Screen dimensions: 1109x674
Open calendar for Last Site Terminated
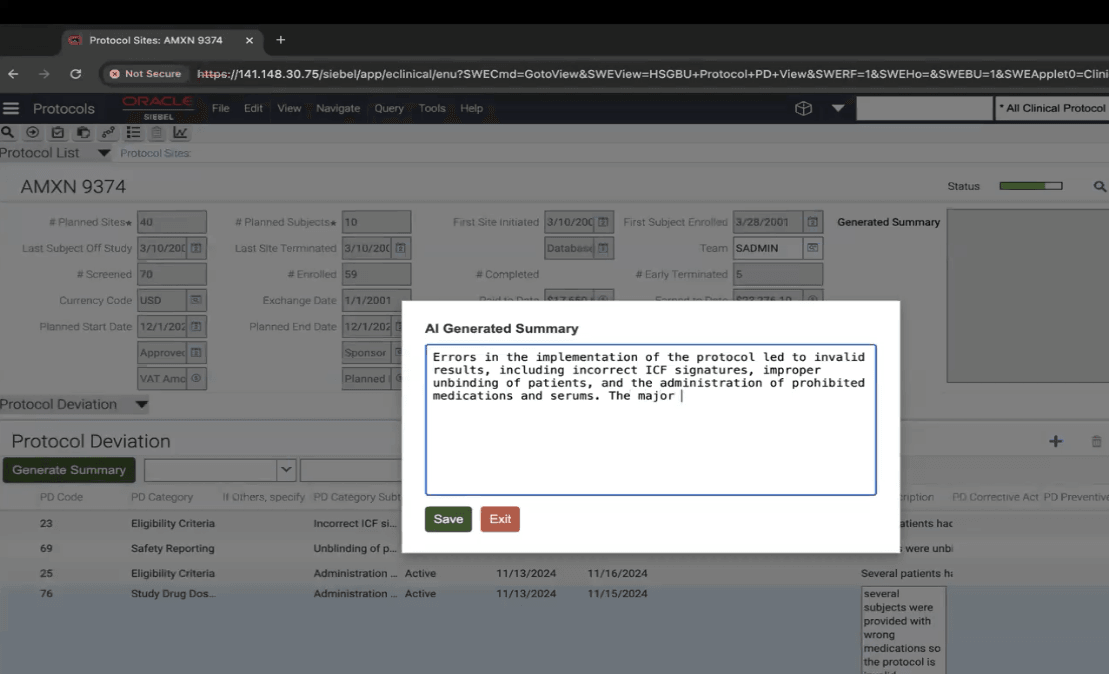400,248
